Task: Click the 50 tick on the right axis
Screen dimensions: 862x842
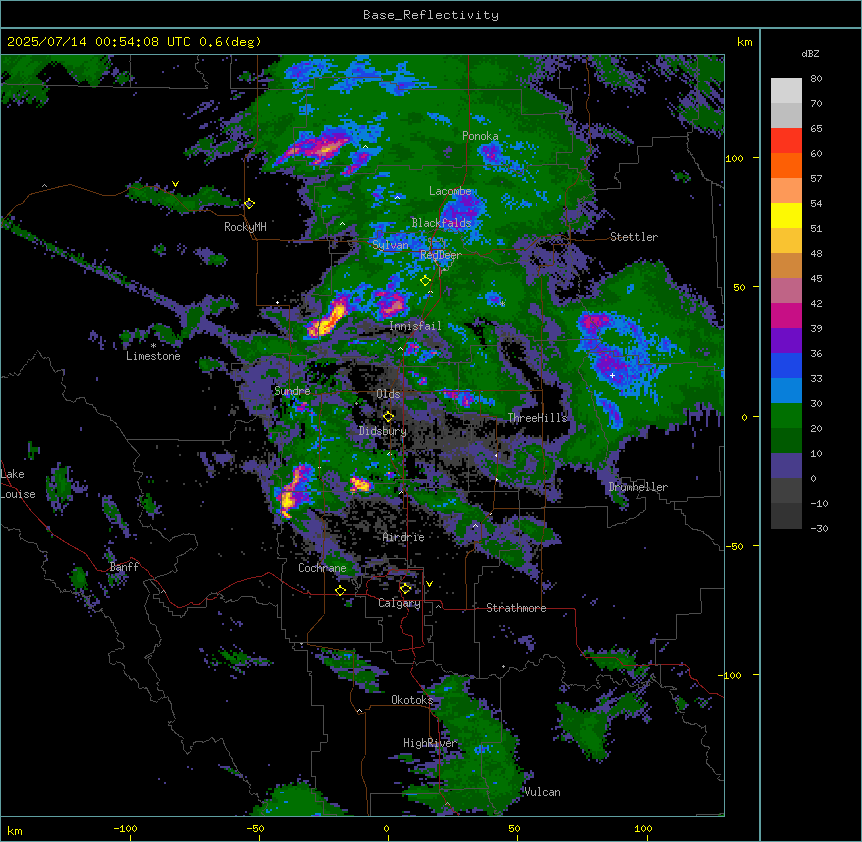Action: point(739,287)
